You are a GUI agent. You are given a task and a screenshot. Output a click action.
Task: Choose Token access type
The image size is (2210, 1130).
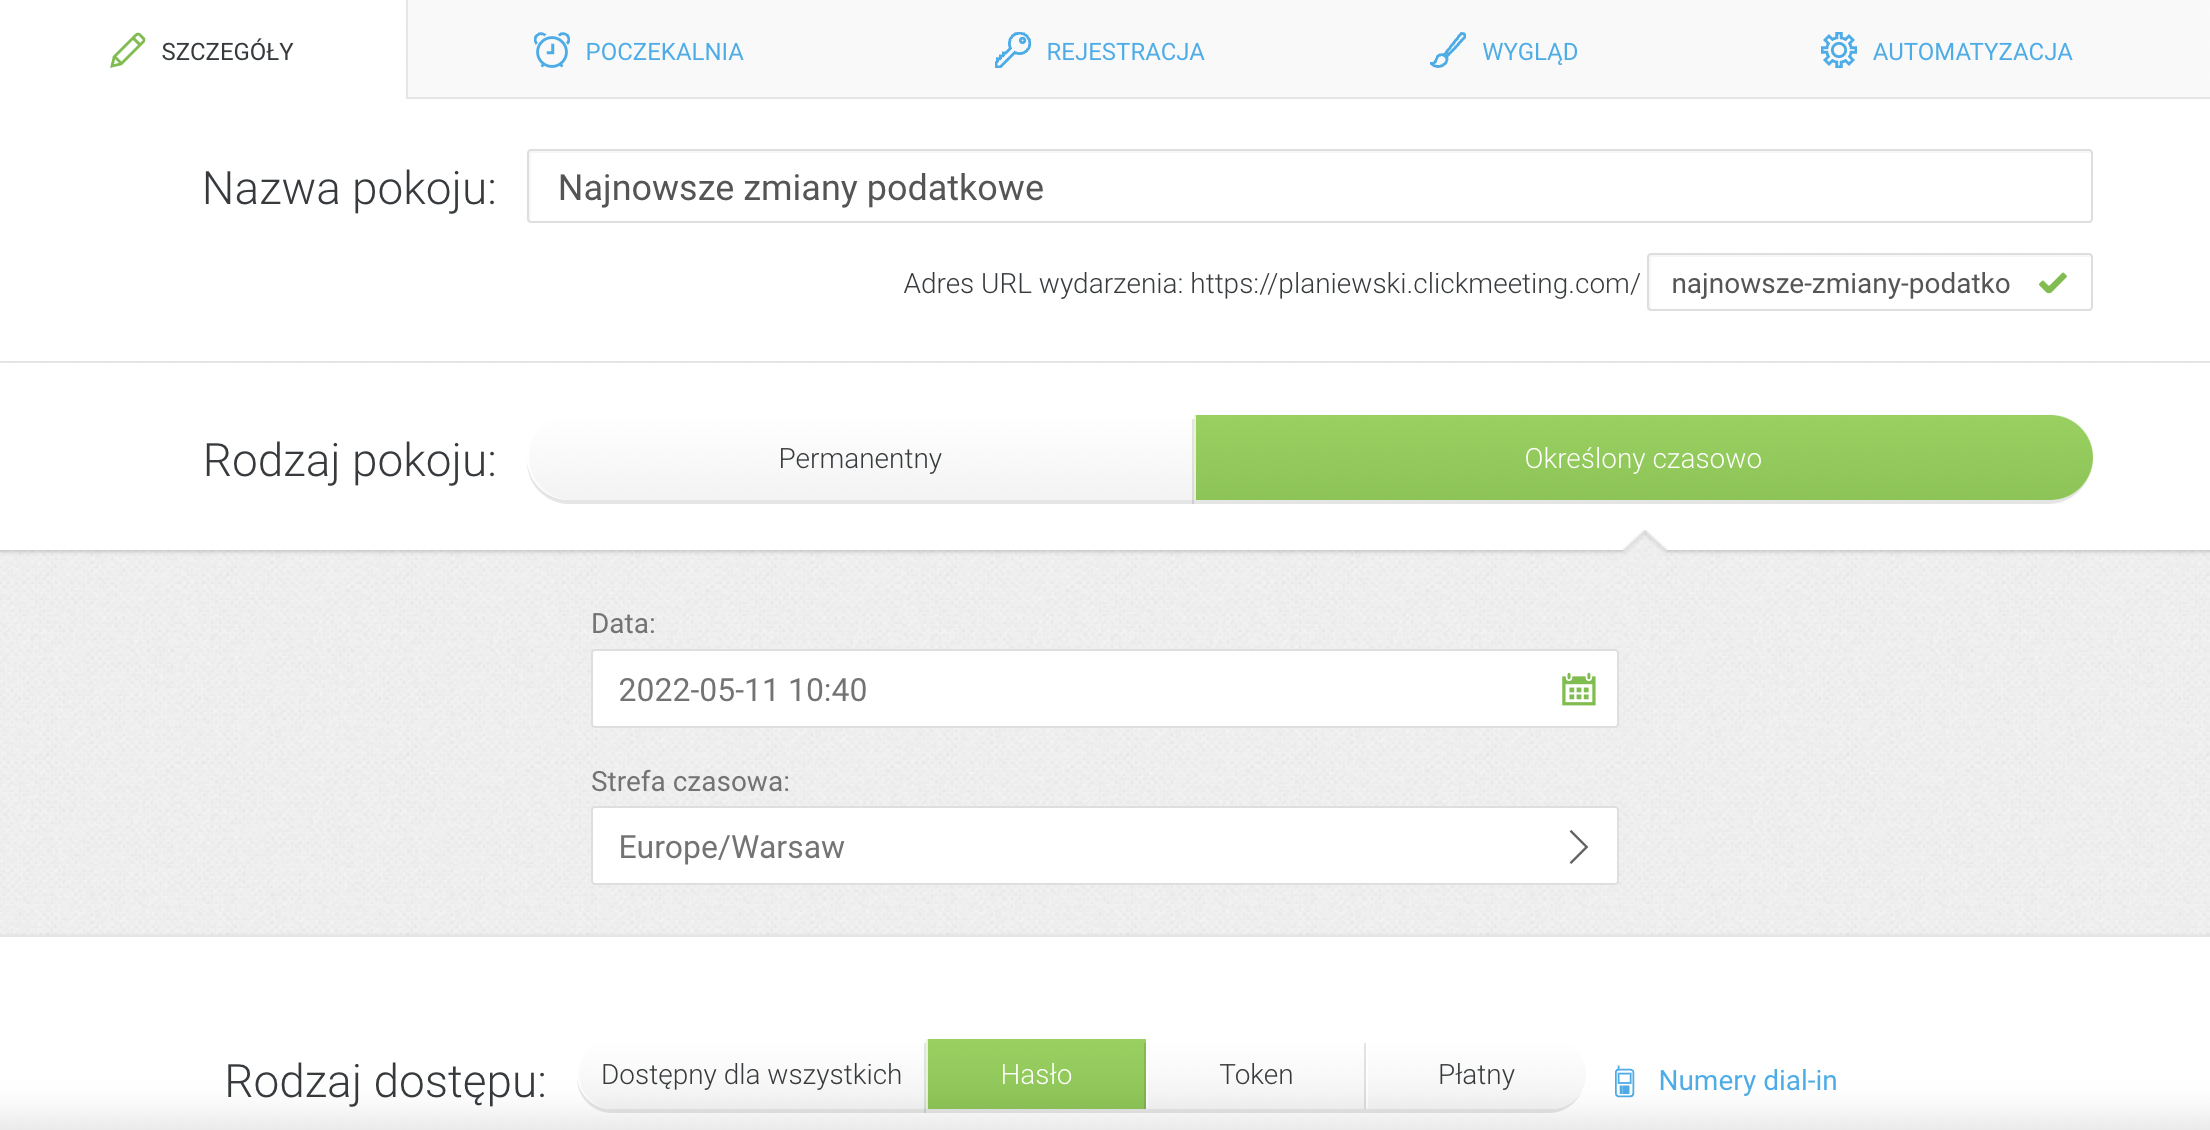(1256, 1075)
